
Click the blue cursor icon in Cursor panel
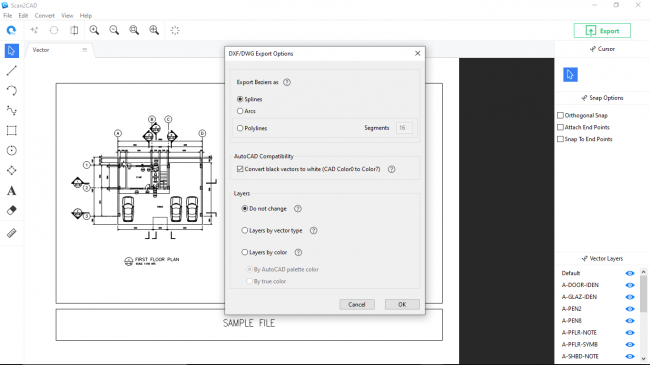(570, 75)
